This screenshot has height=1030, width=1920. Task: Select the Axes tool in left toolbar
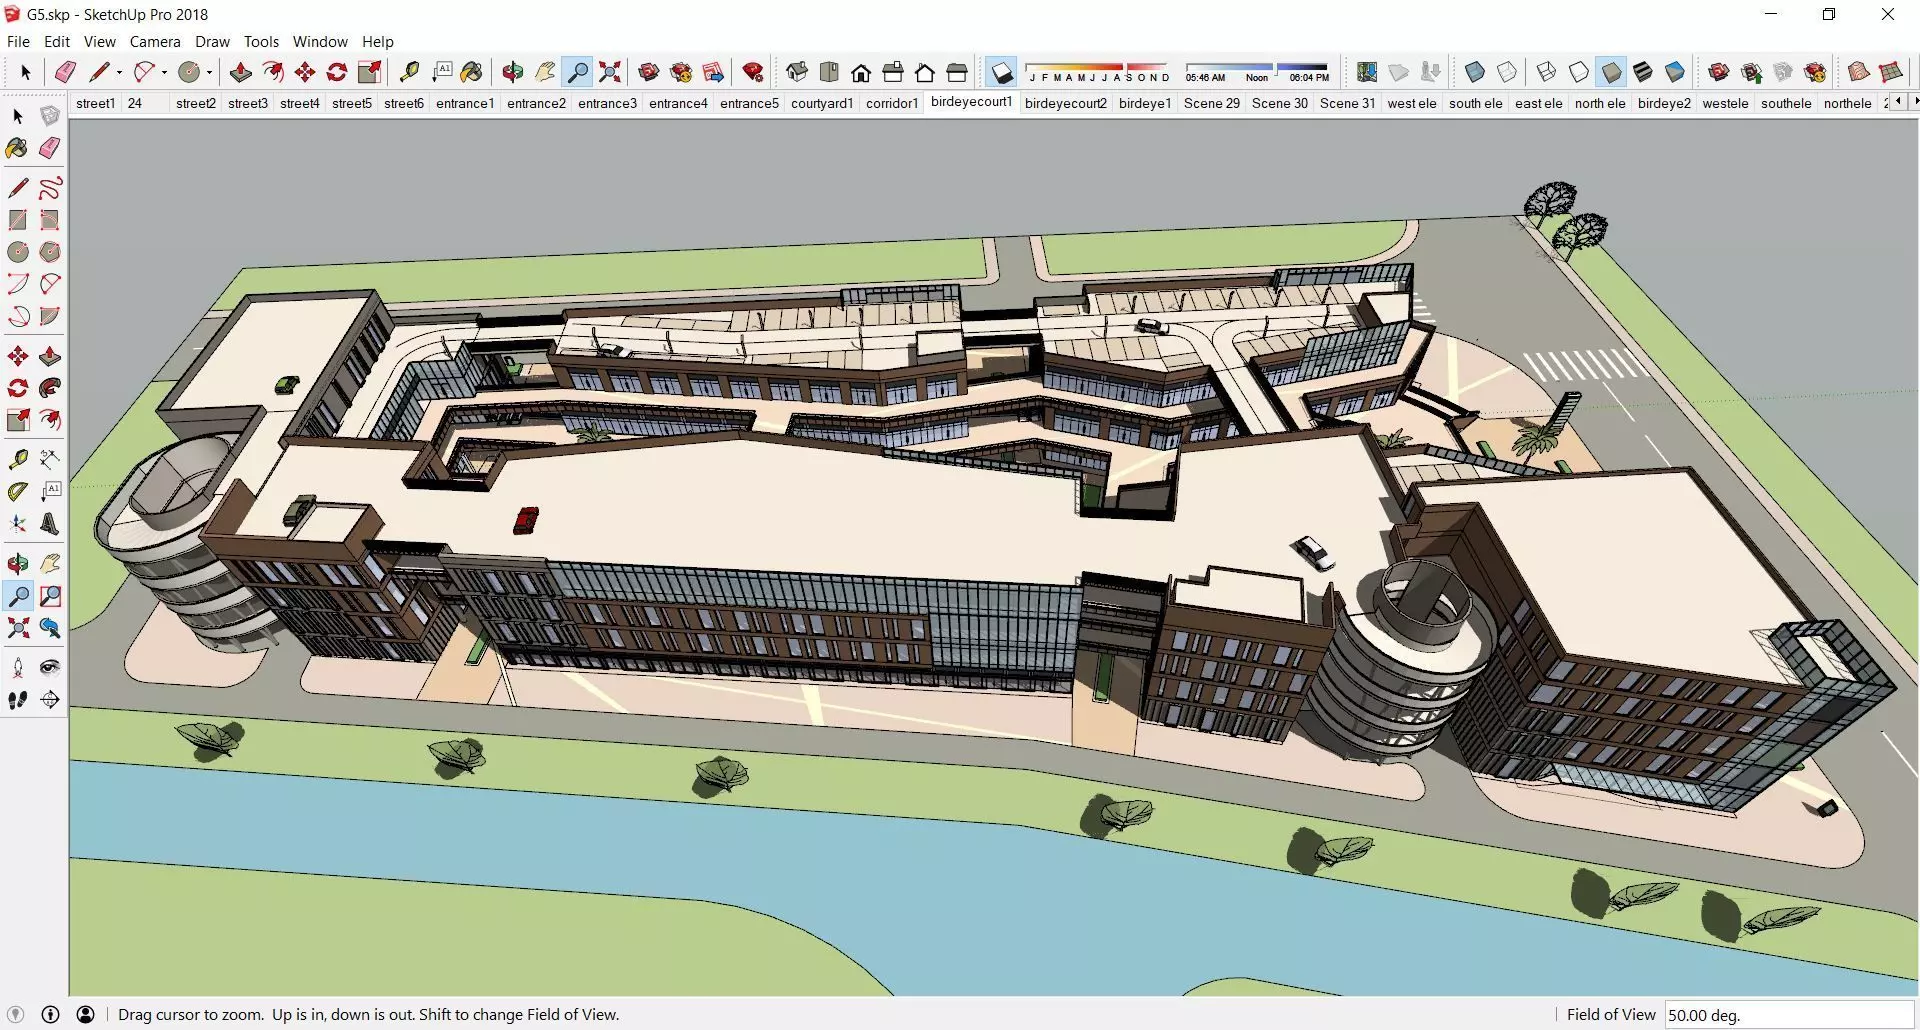point(18,524)
